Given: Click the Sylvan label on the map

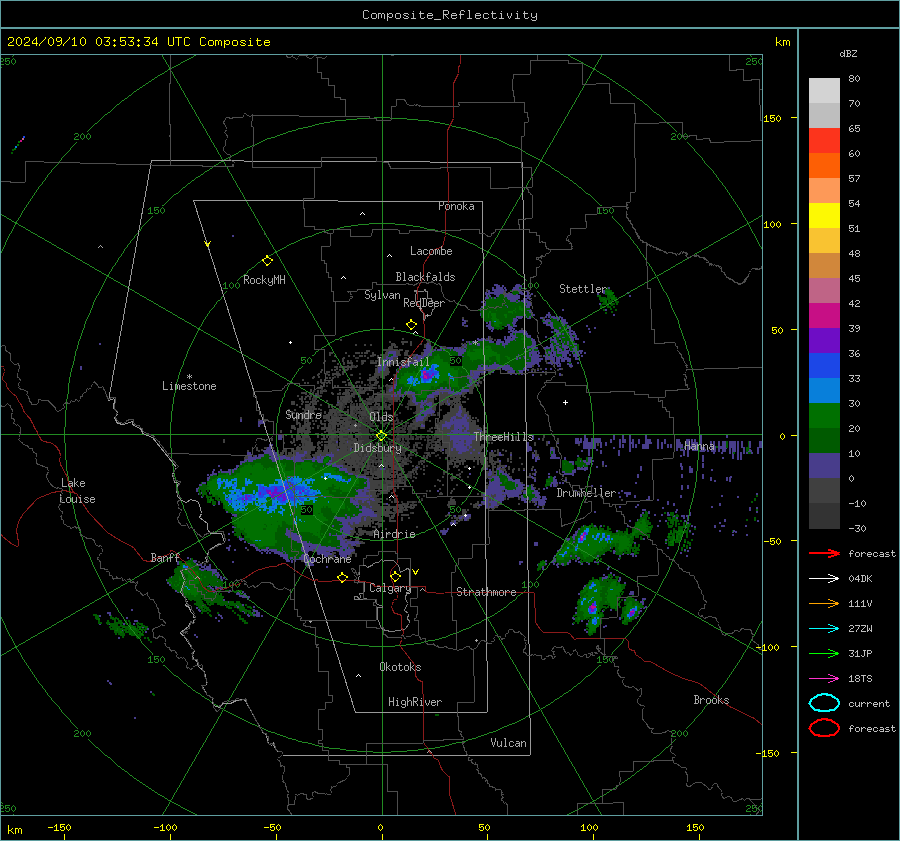Looking at the screenshot, I should point(382,295).
